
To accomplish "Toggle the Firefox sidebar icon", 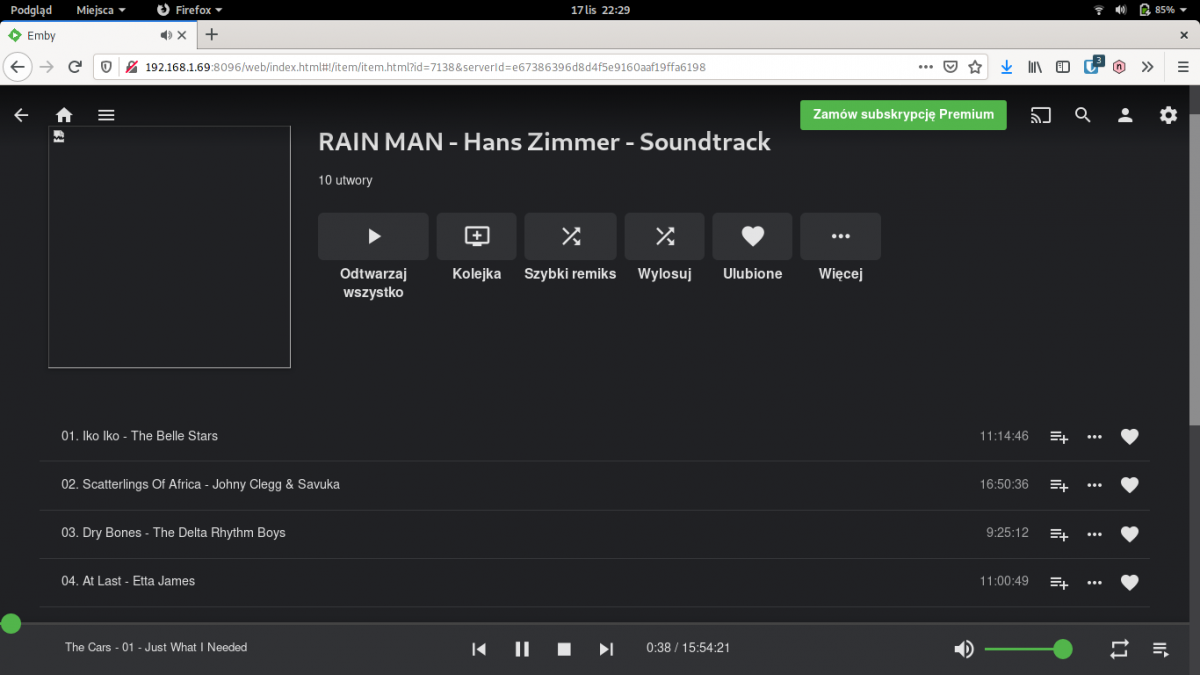I will click(1063, 67).
